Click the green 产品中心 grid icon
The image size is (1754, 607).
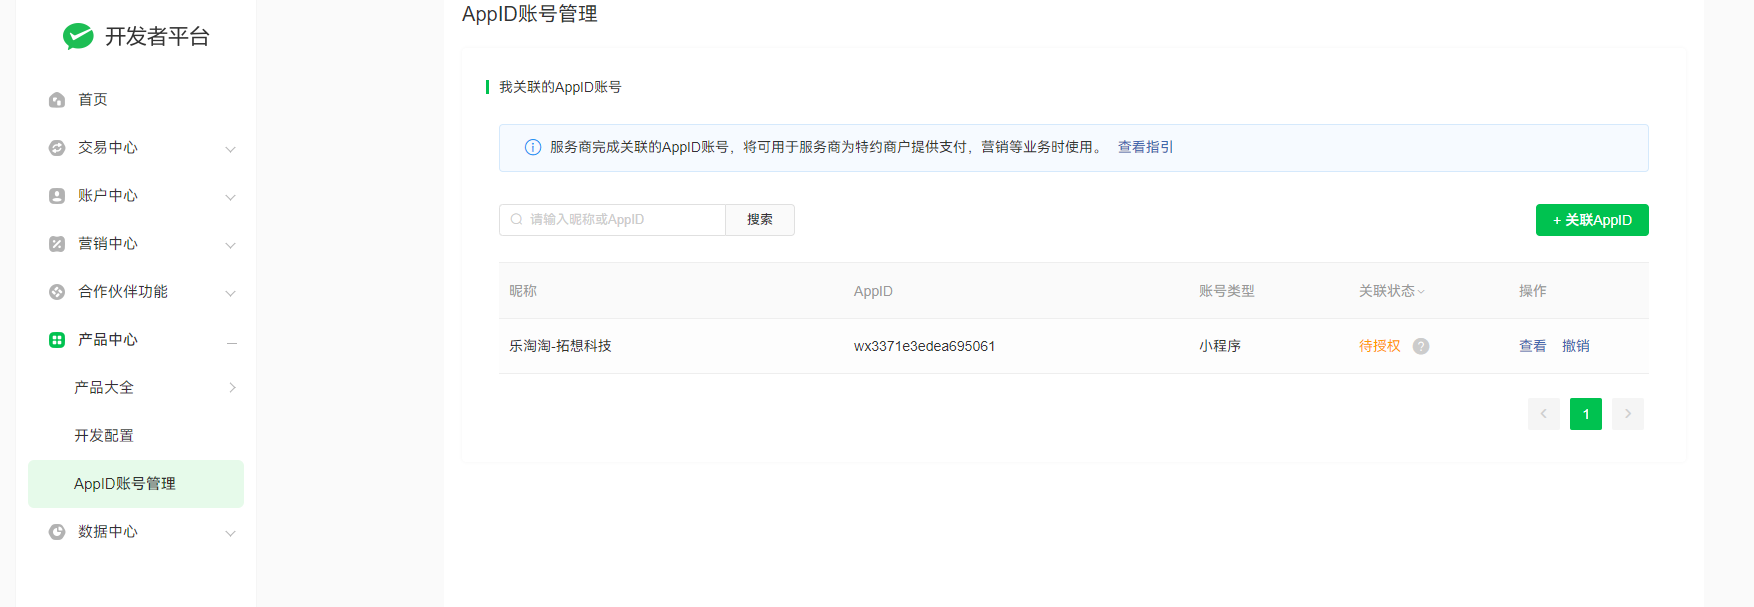click(57, 340)
